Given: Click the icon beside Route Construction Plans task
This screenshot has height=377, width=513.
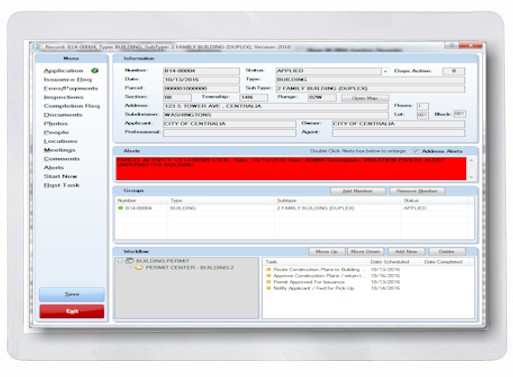Looking at the screenshot, I should pyautogui.click(x=269, y=269).
